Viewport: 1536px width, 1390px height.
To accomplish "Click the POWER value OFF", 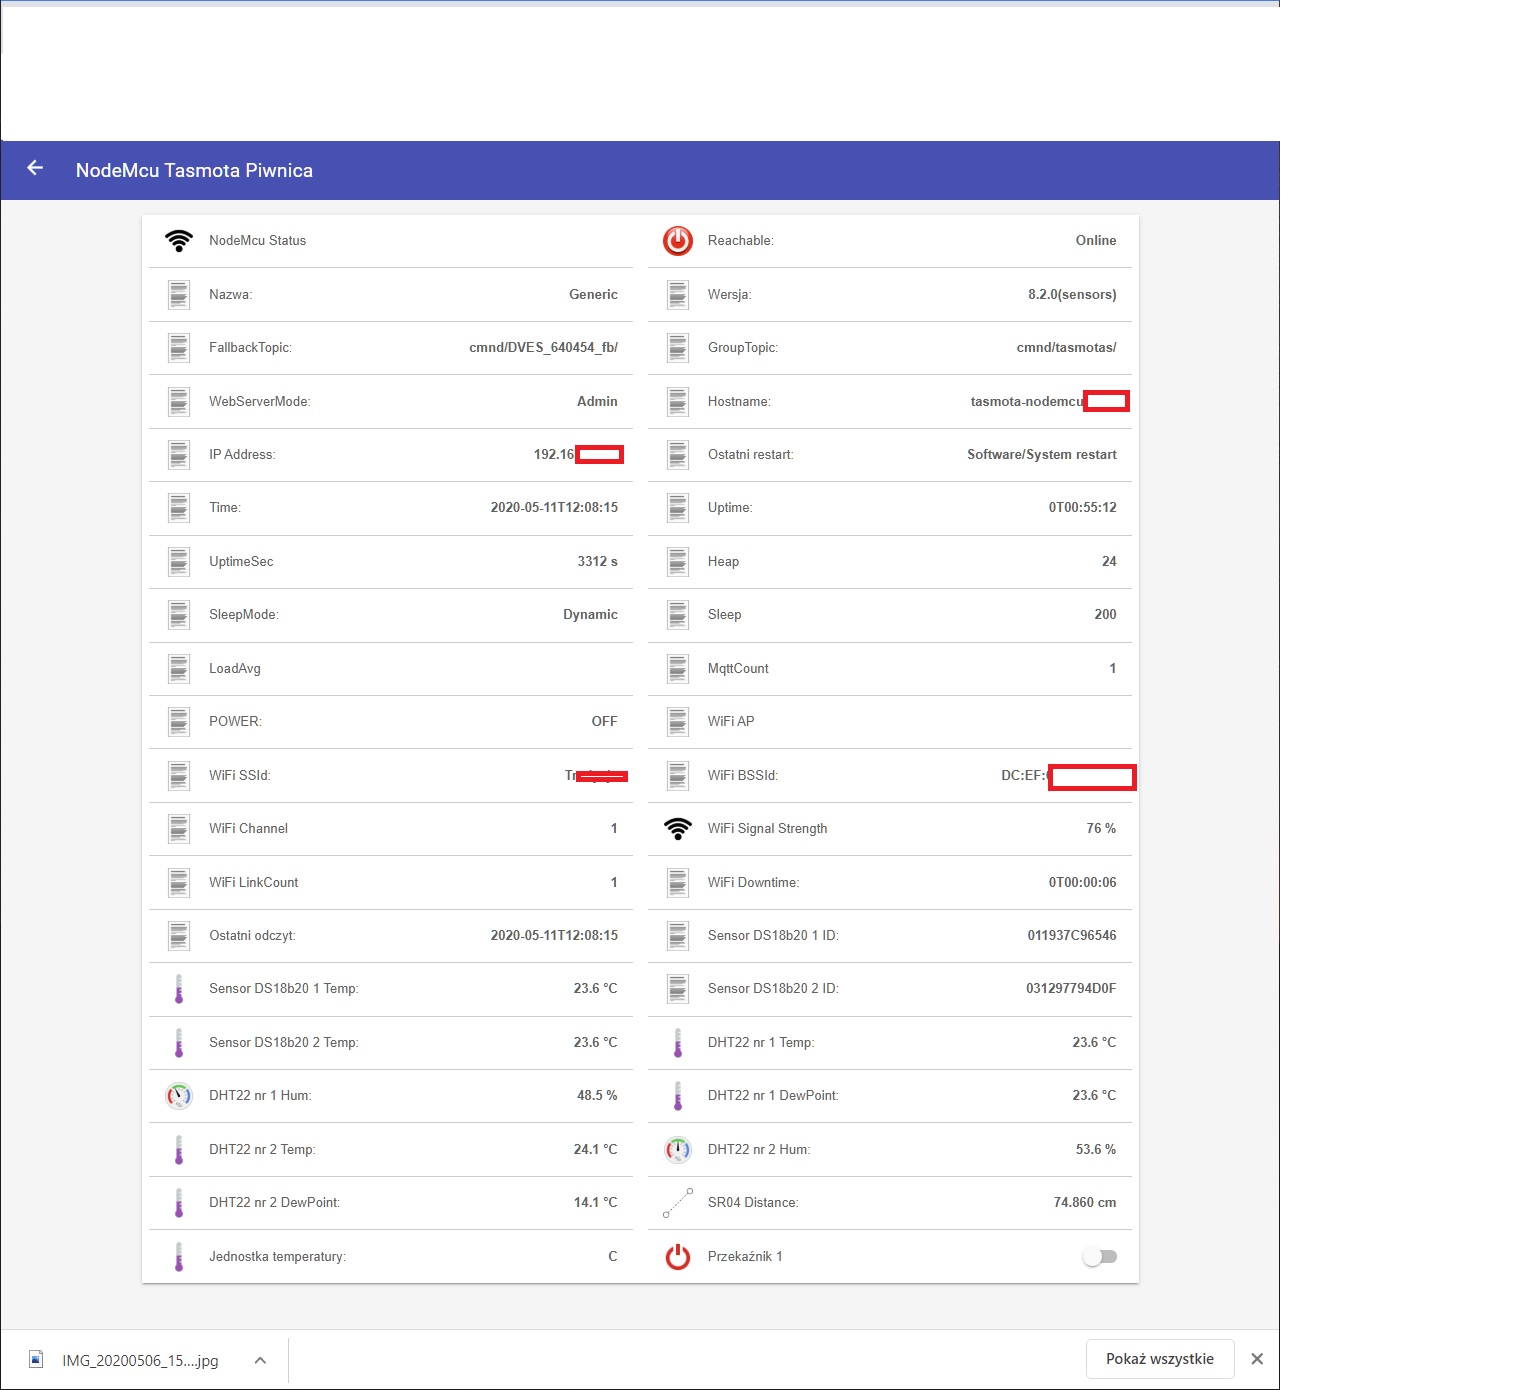I will pyautogui.click(x=604, y=722).
